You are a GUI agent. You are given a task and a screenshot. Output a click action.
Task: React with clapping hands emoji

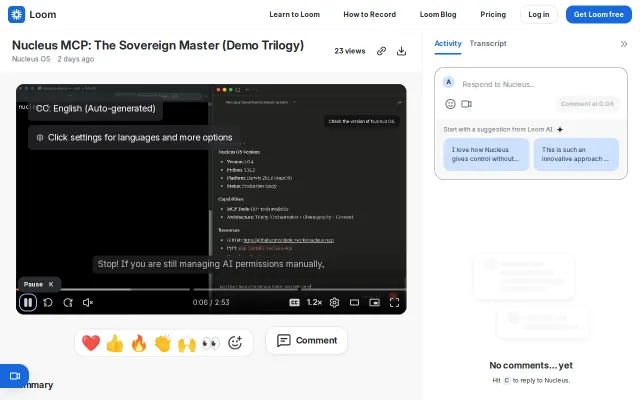point(162,343)
